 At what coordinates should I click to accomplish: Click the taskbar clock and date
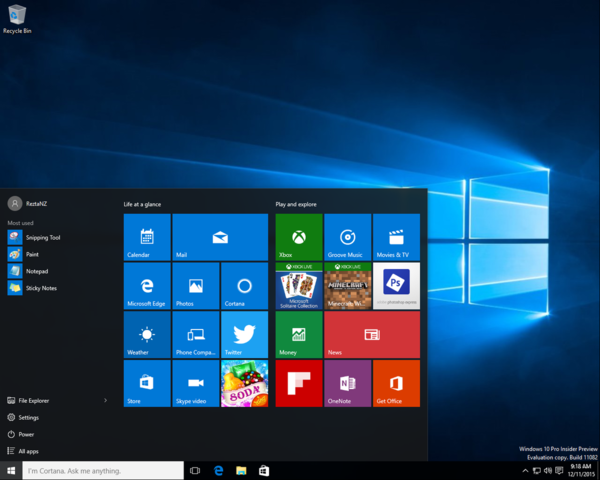click(581, 470)
